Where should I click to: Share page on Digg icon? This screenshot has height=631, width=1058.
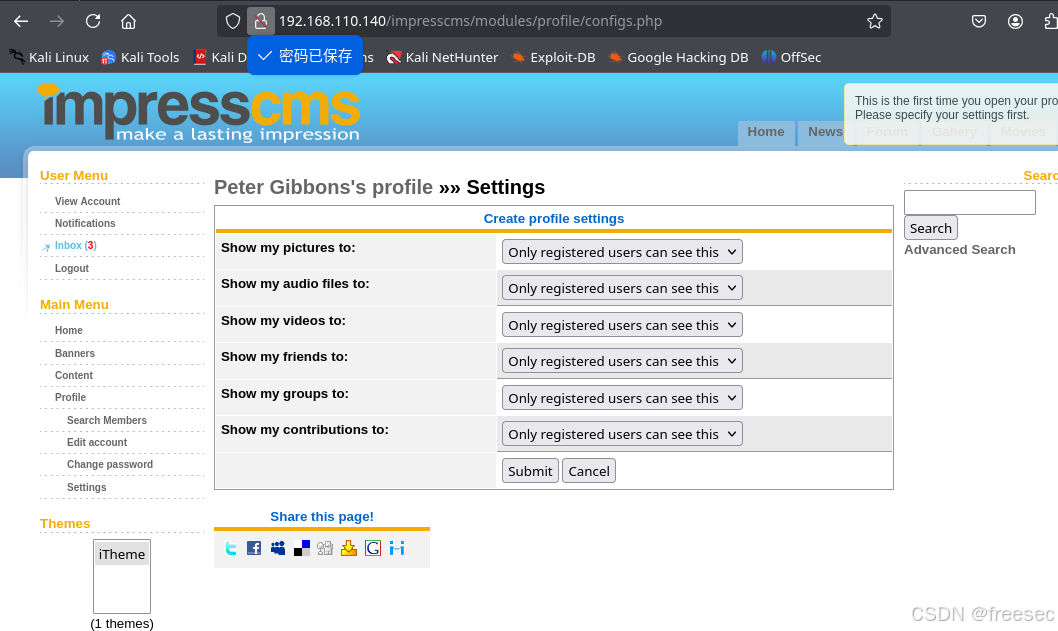(x=325, y=548)
